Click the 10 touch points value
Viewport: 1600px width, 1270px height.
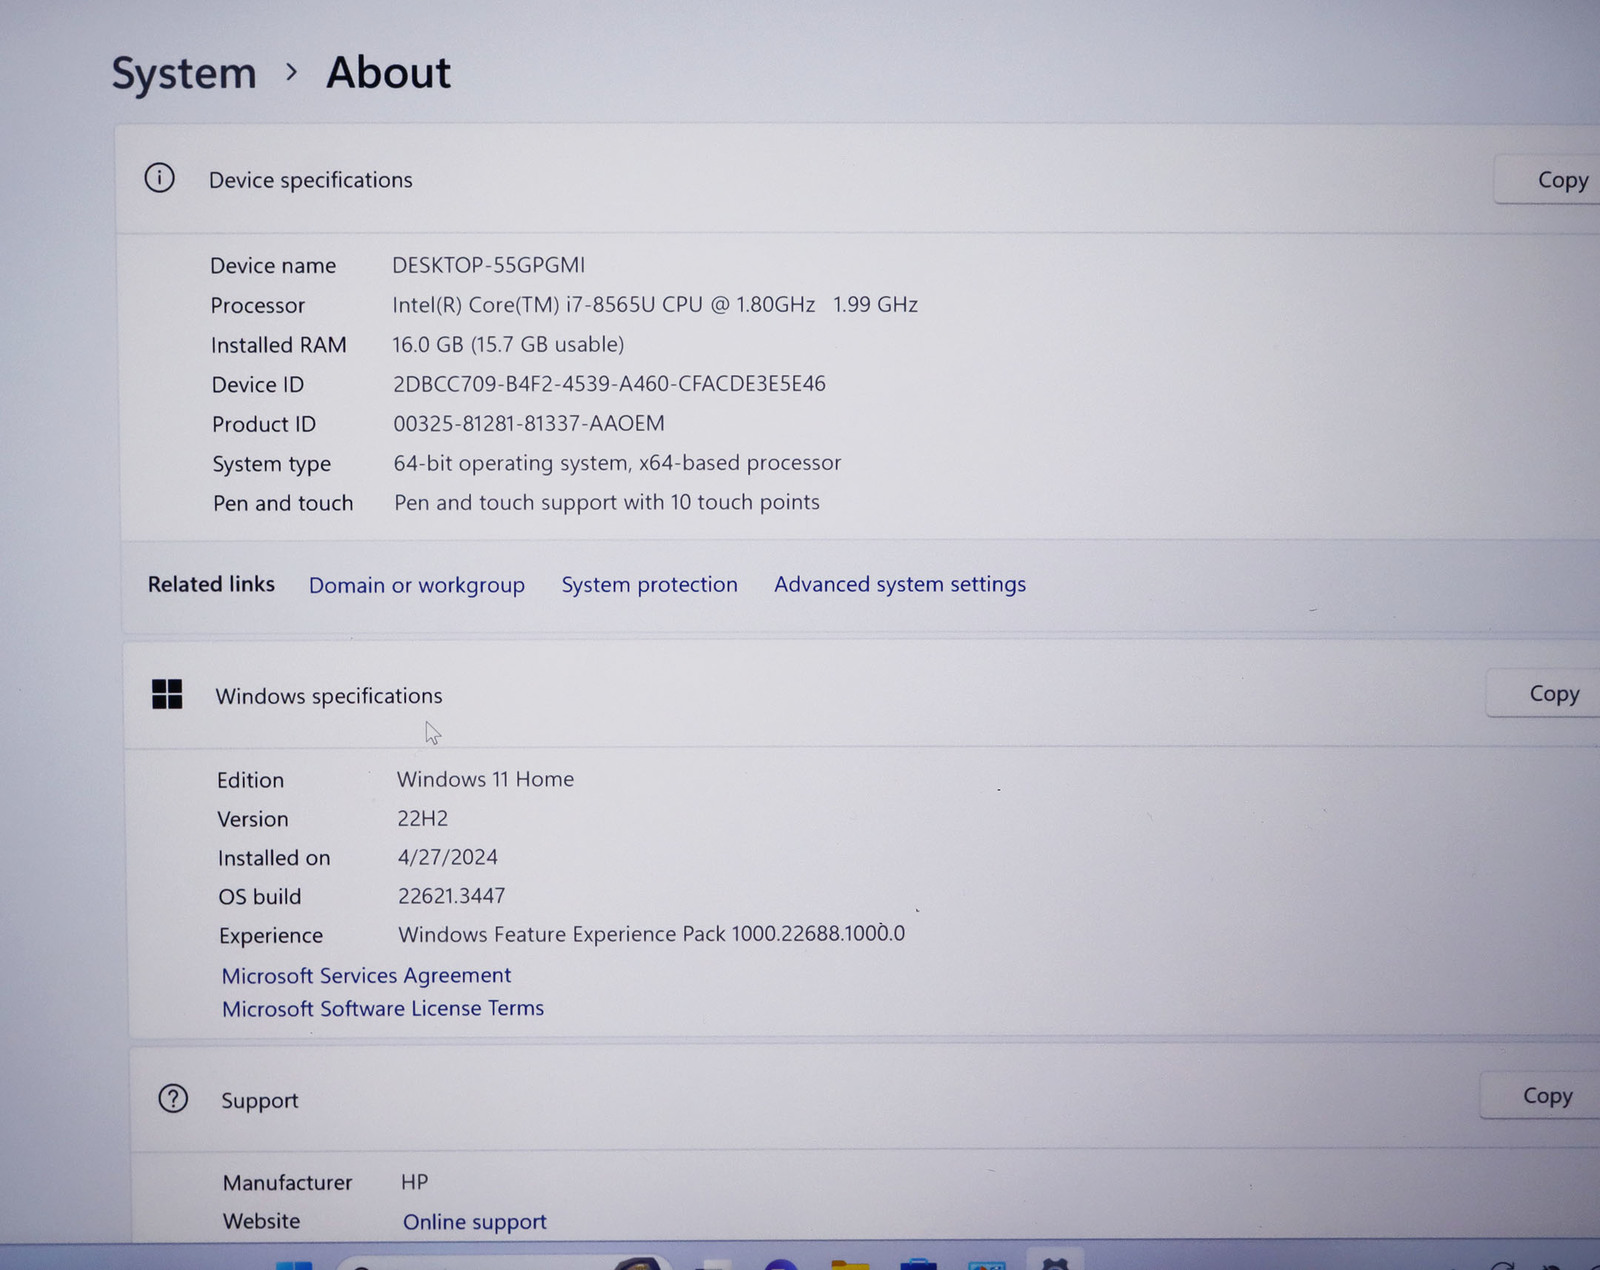[607, 502]
